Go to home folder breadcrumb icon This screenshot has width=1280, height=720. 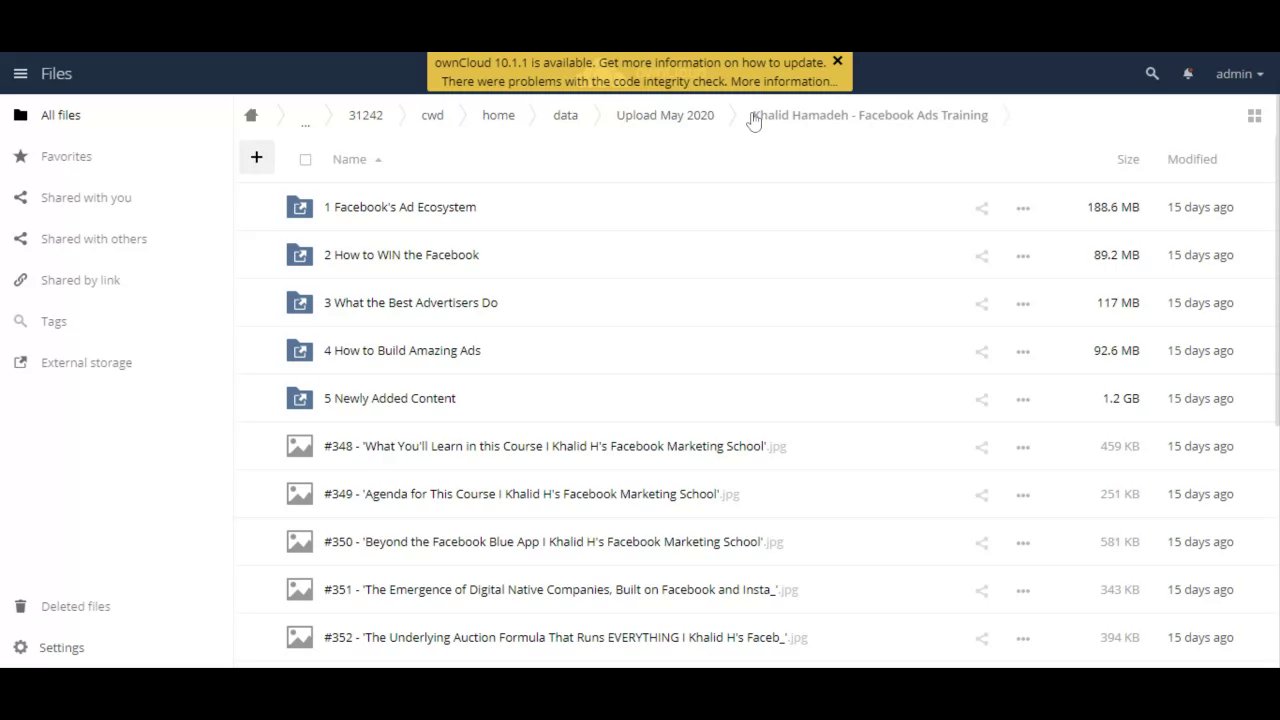click(251, 115)
